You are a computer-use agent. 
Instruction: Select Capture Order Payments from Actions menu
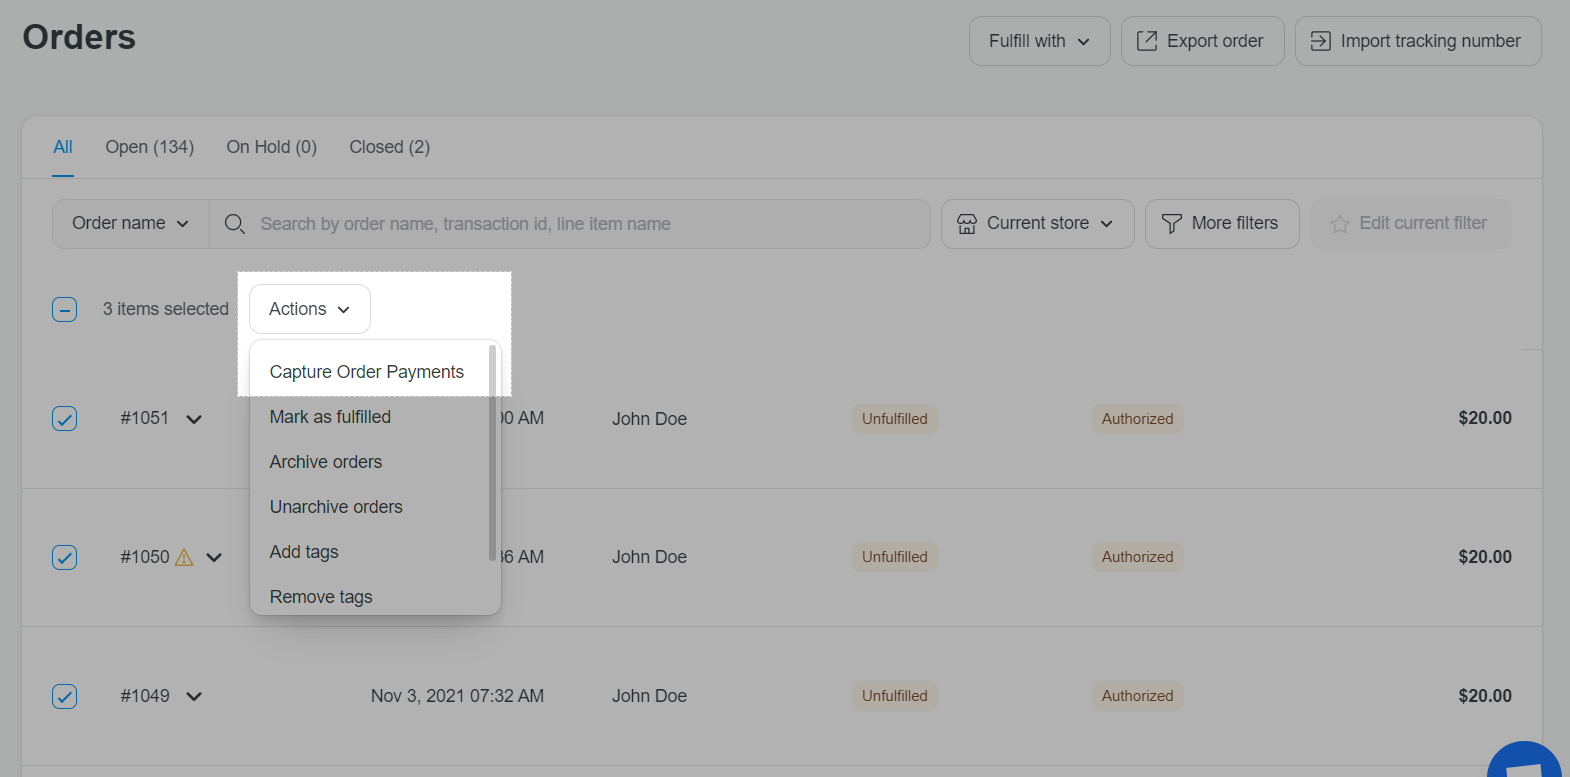point(366,372)
